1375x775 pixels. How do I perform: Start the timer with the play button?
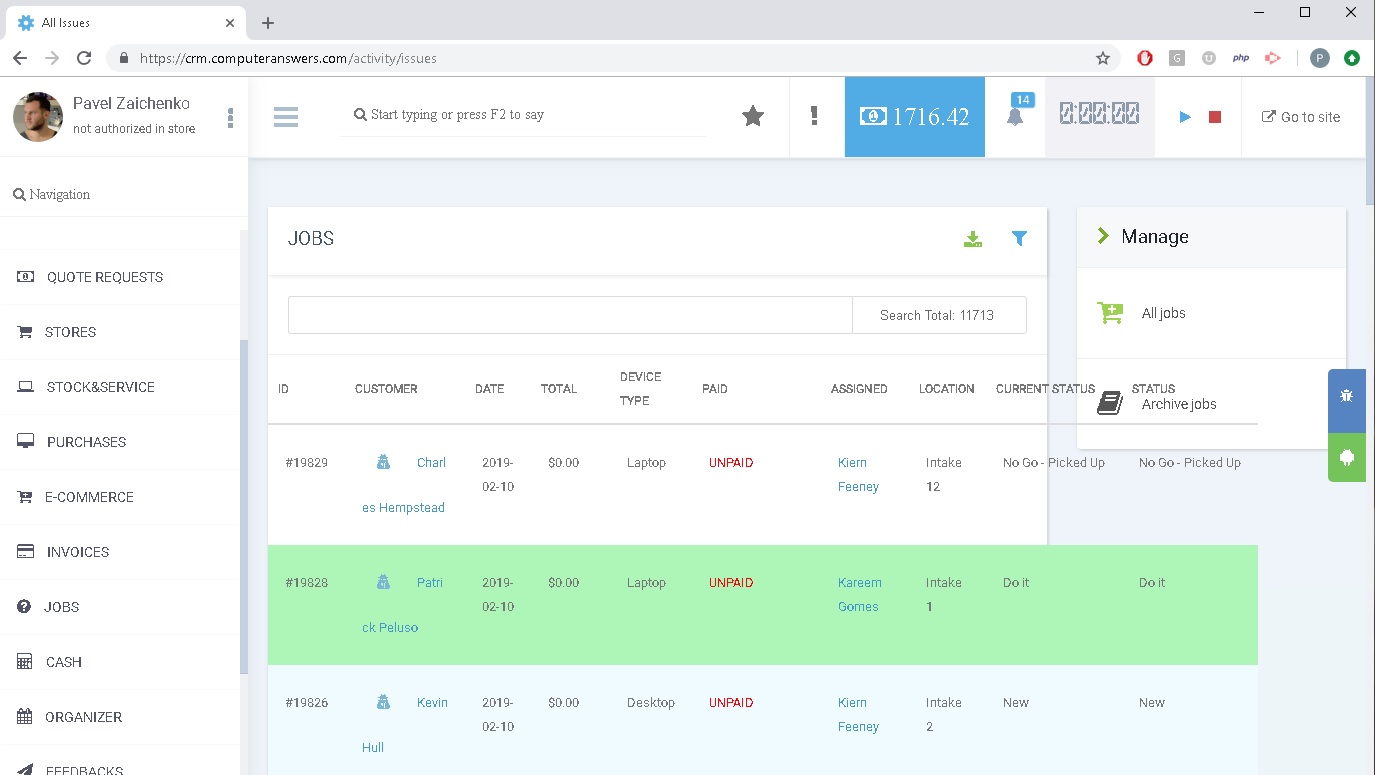pos(1185,117)
